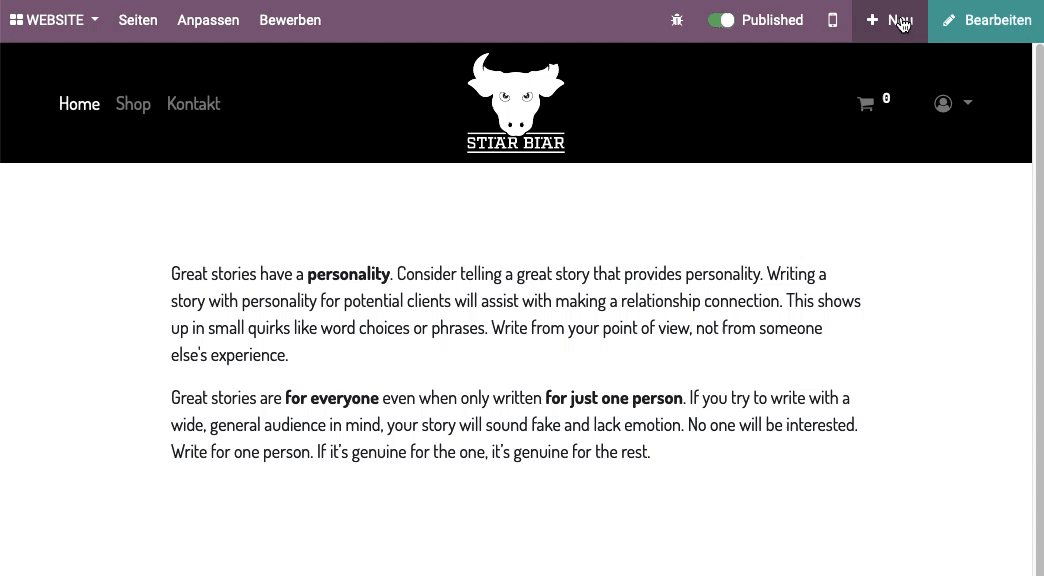Go to the Shop page link
The image size is (1044, 576).
coord(133,104)
